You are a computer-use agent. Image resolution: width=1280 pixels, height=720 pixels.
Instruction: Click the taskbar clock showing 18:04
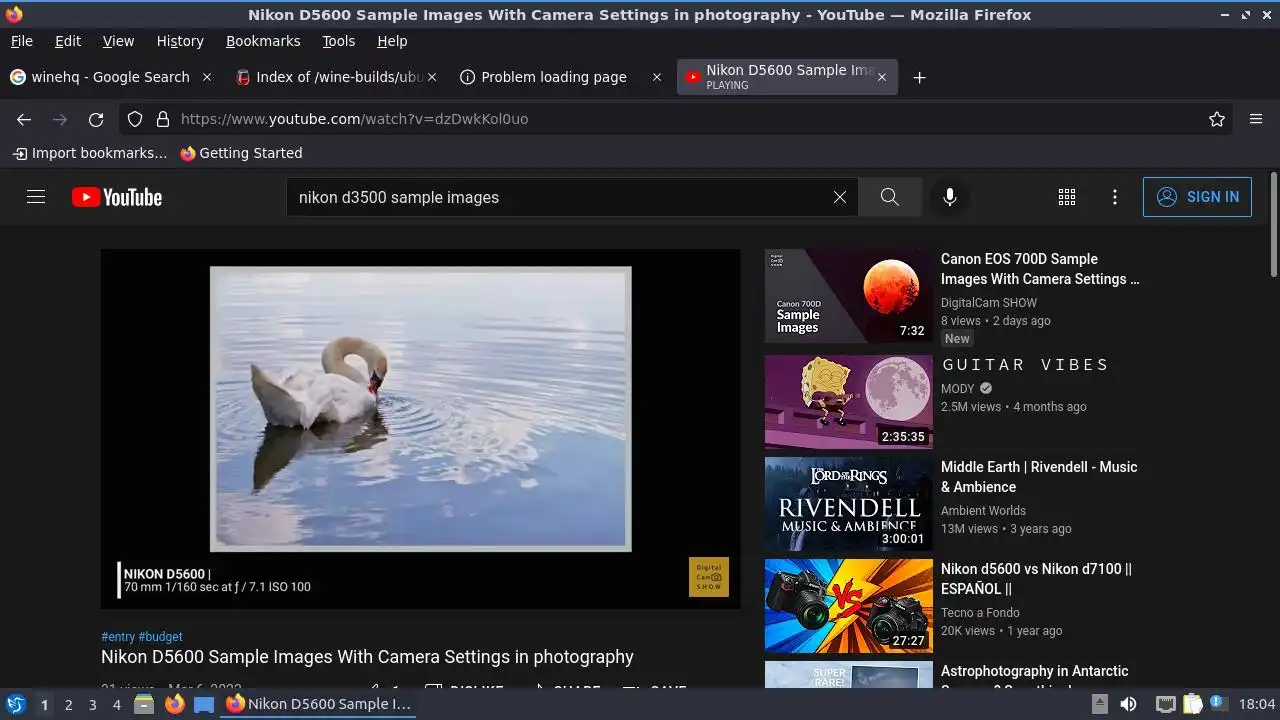[x=1257, y=705]
